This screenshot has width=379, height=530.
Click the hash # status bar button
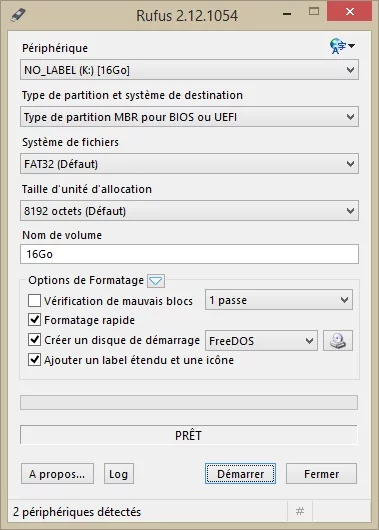tap(300, 511)
